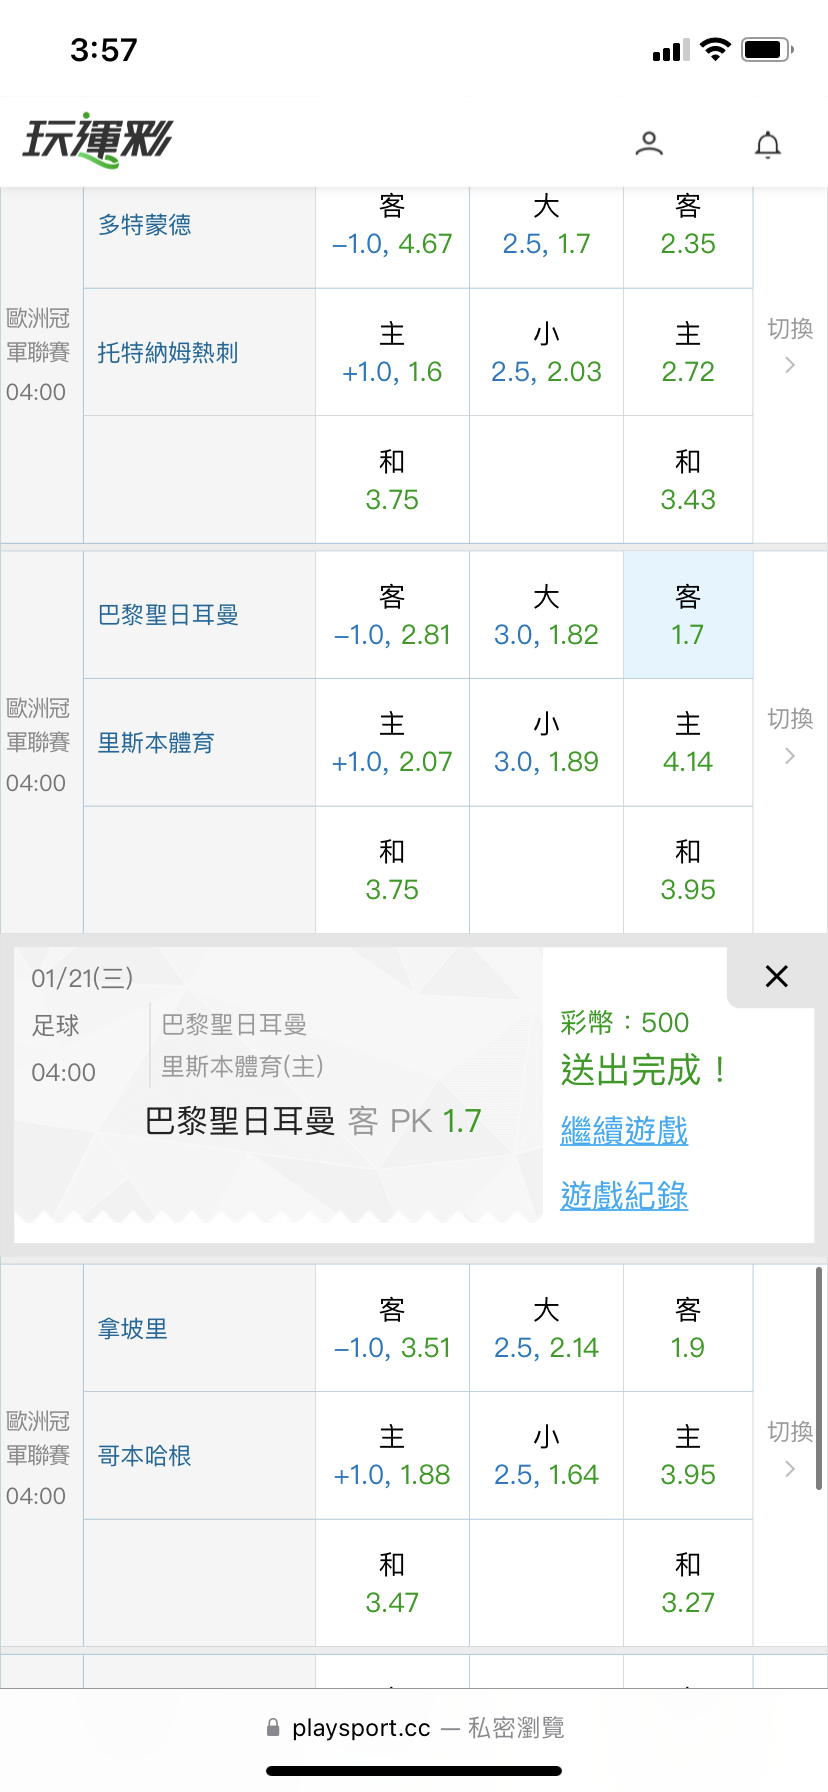This screenshot has height=1792, width=828.
Task: Select 主 4.14 odds for 里斯本體育
Action: (688, 743)
